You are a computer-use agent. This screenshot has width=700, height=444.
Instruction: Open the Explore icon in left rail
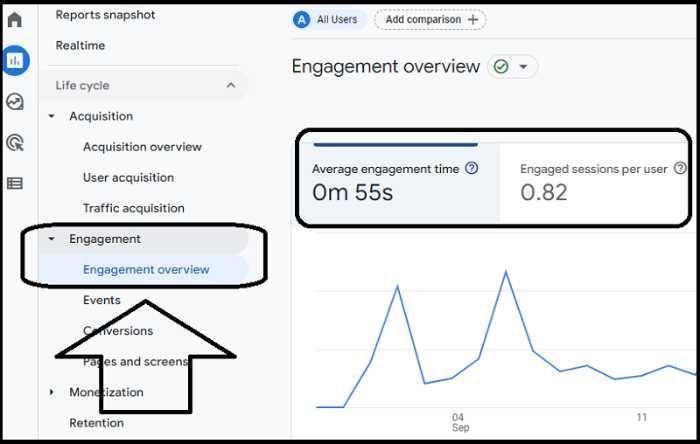(15, 101)
